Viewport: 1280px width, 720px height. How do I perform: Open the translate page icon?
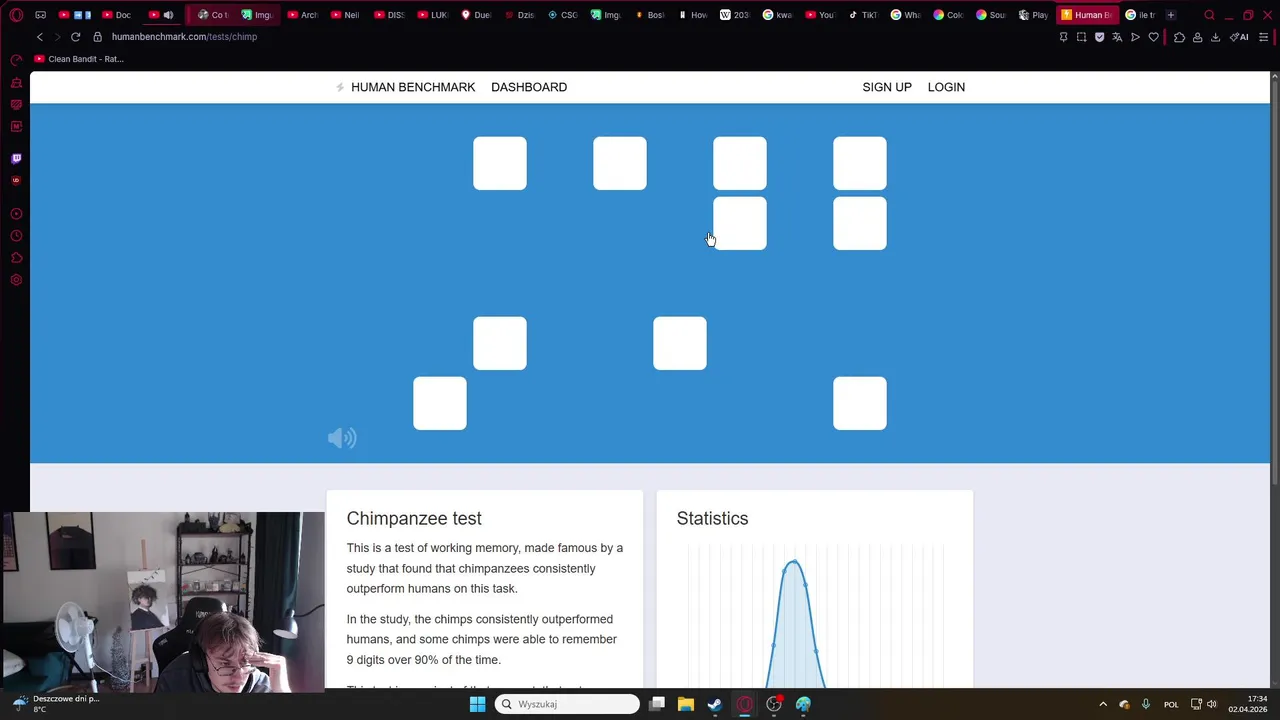(1117, 37)
